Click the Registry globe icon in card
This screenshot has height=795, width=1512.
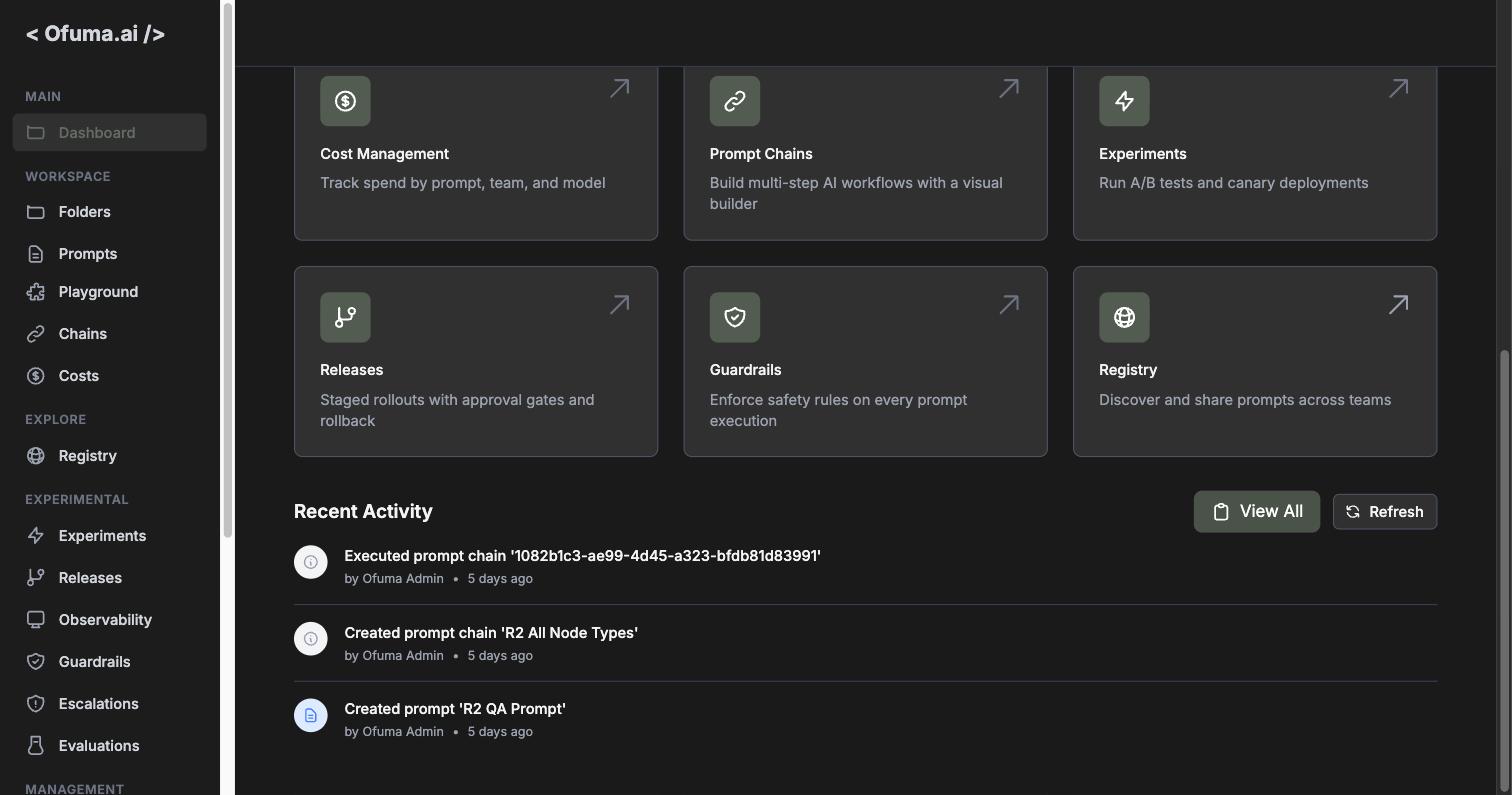(1124, 317)
